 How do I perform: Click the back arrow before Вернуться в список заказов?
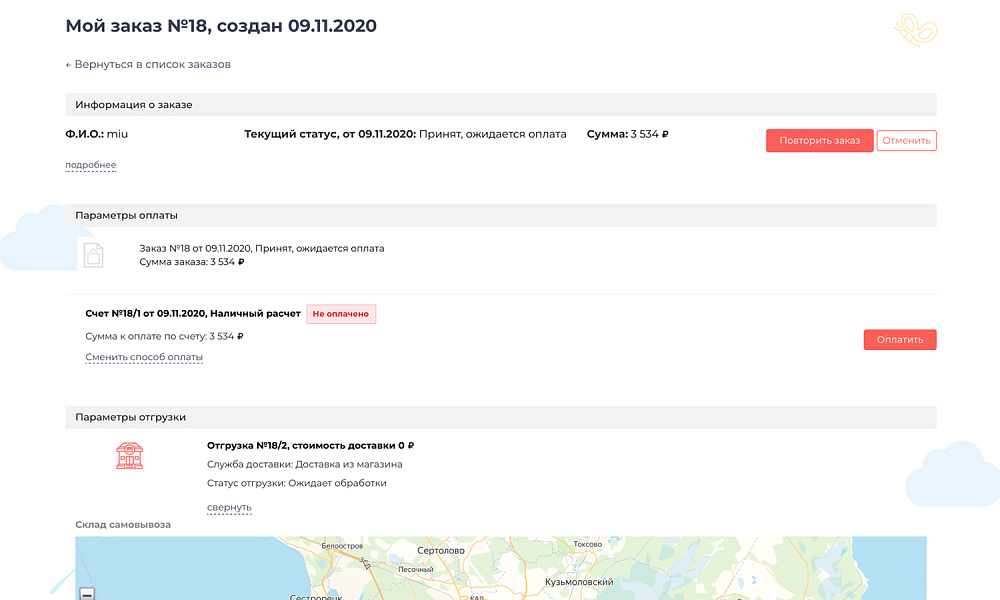coord(67,63)
